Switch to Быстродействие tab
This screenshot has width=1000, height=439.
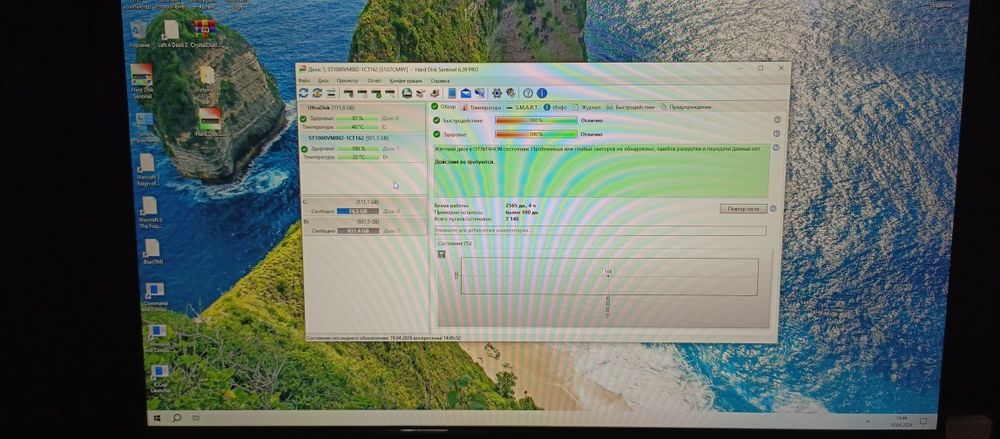point(630,107)
